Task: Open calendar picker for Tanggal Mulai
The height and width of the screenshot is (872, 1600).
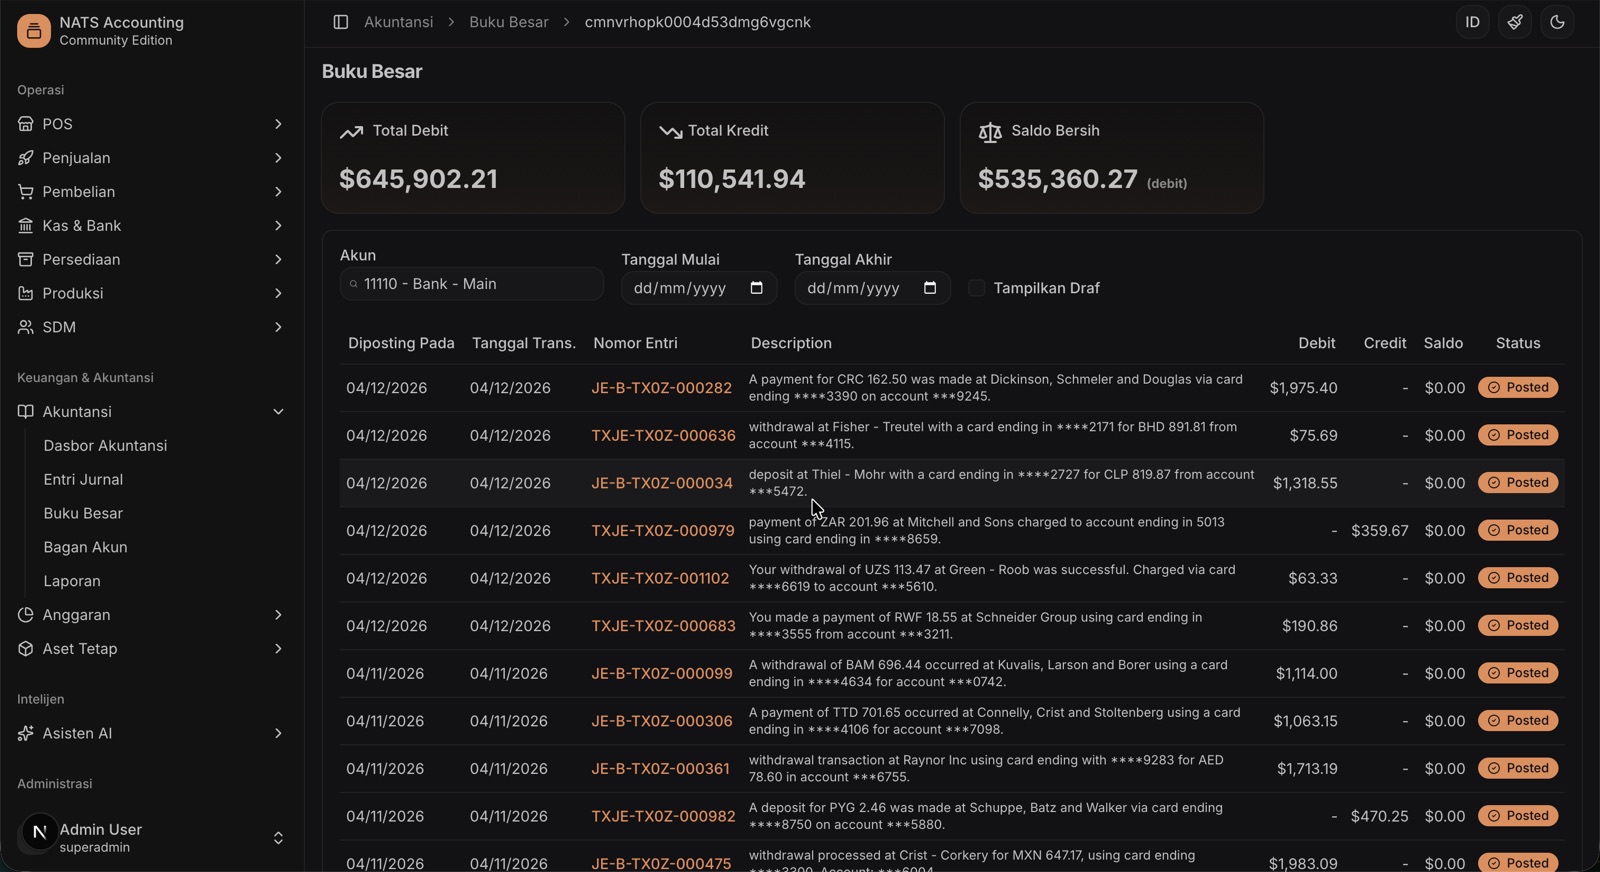Action: (757, 288)
